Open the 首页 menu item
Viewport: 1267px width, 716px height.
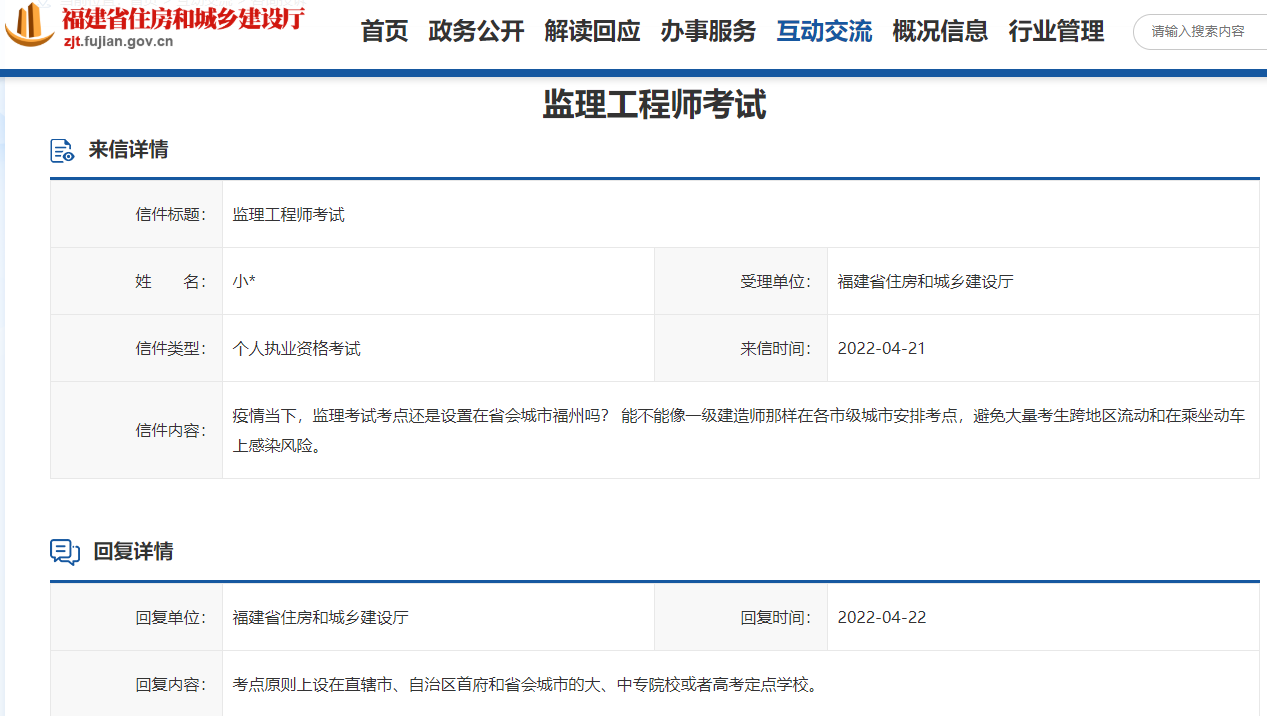pyautogui.click(x=383, y=31)
